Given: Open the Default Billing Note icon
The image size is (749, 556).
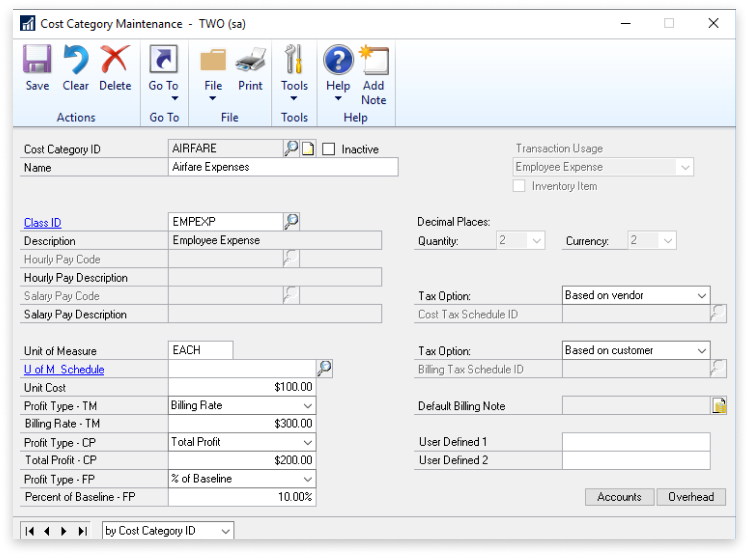Looking at the screenshot, I should click(719, 405).
